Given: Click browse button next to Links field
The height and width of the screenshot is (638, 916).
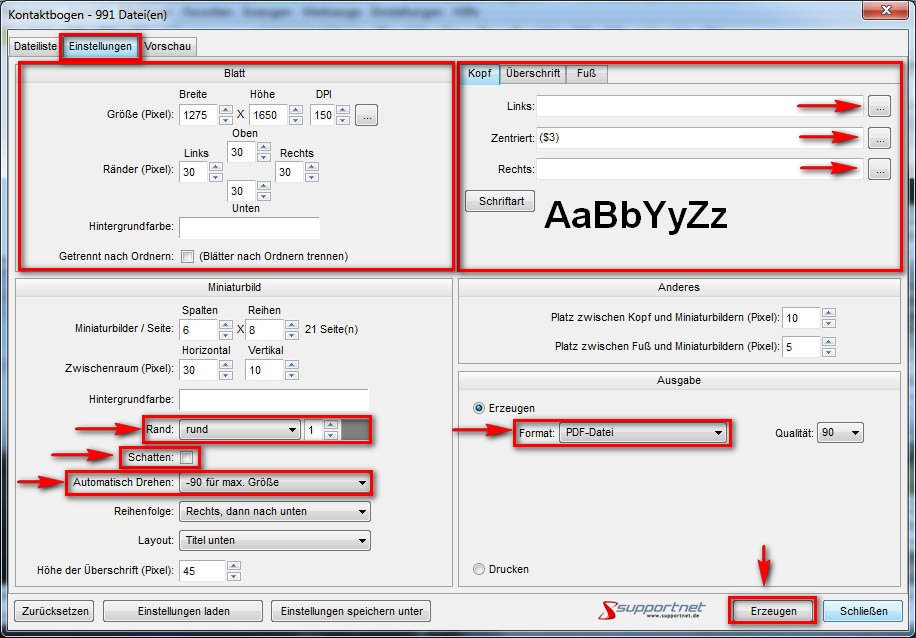Looking at the screenshot, I should click(x=878, y=106).
